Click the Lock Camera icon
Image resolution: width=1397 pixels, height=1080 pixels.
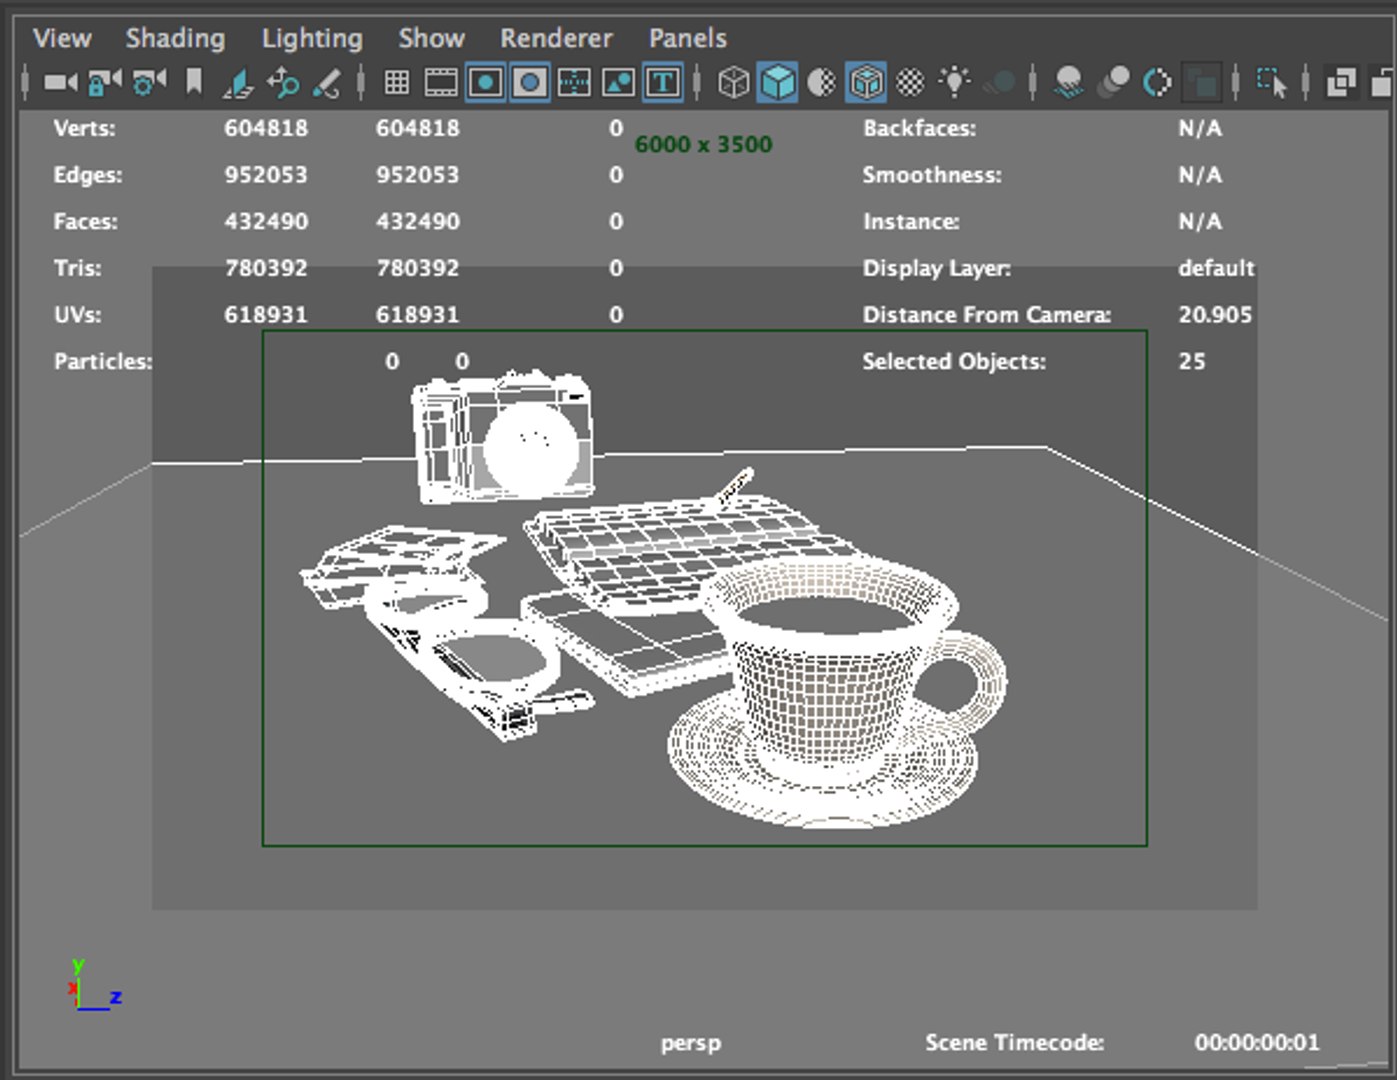104,82
